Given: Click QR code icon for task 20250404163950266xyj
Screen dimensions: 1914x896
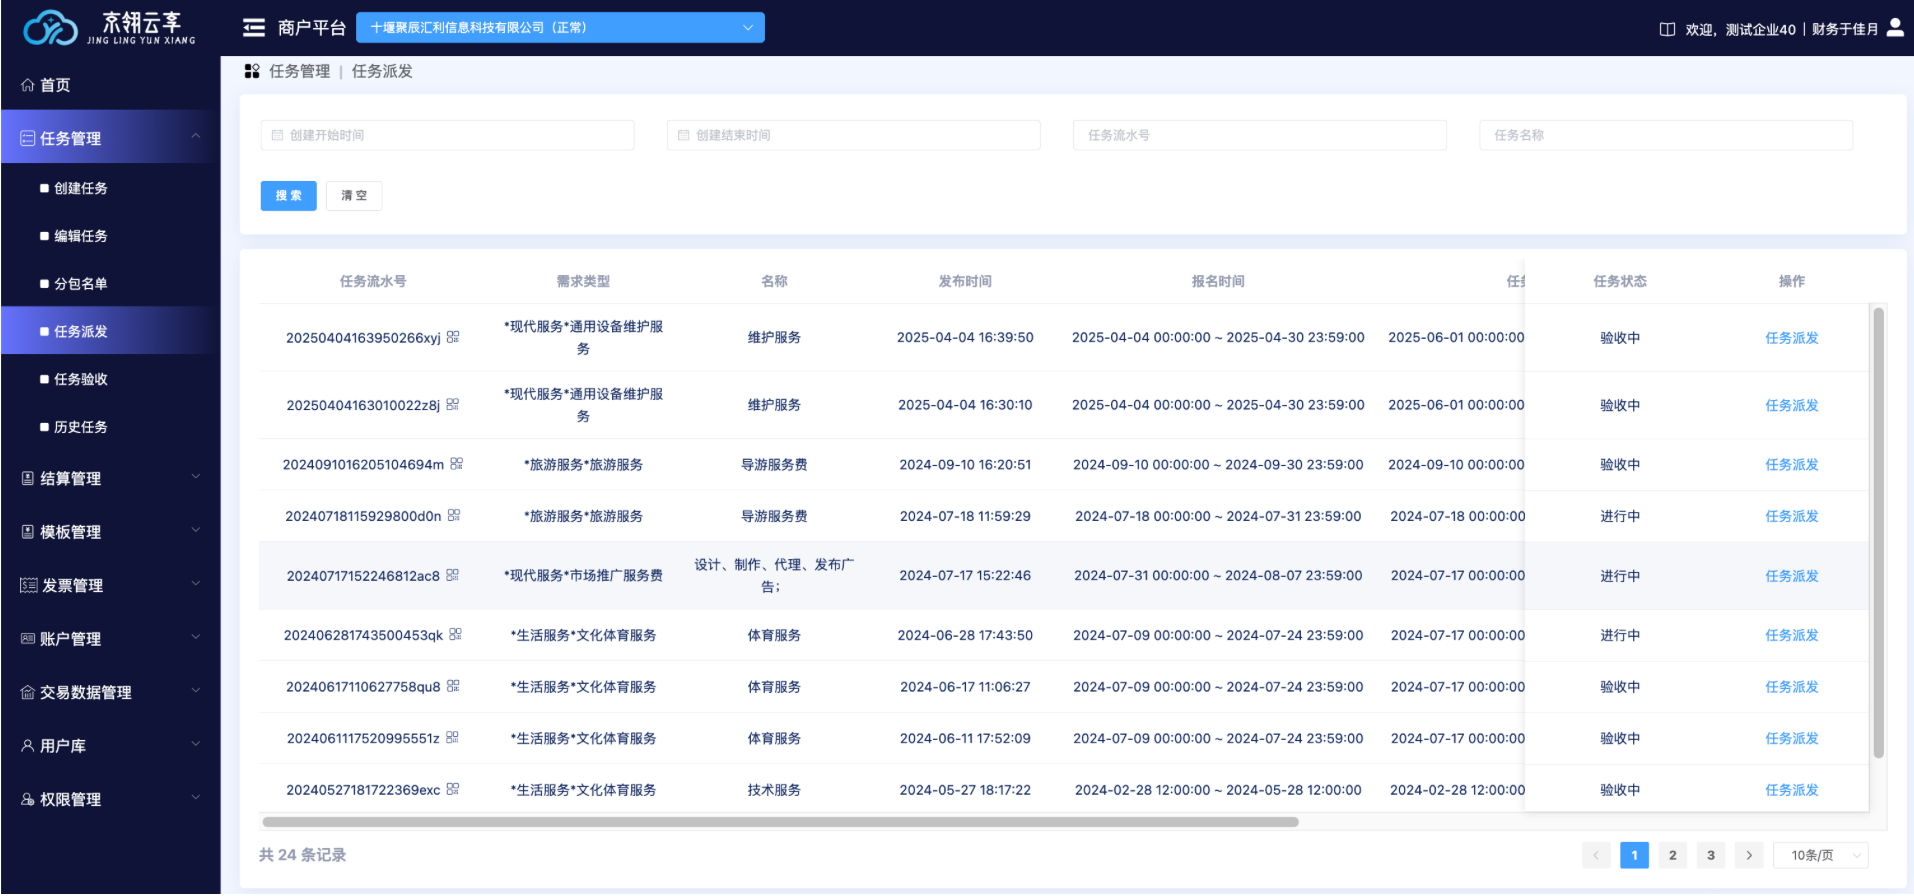Looking at the screenshot, I should [x=453, y=337].
